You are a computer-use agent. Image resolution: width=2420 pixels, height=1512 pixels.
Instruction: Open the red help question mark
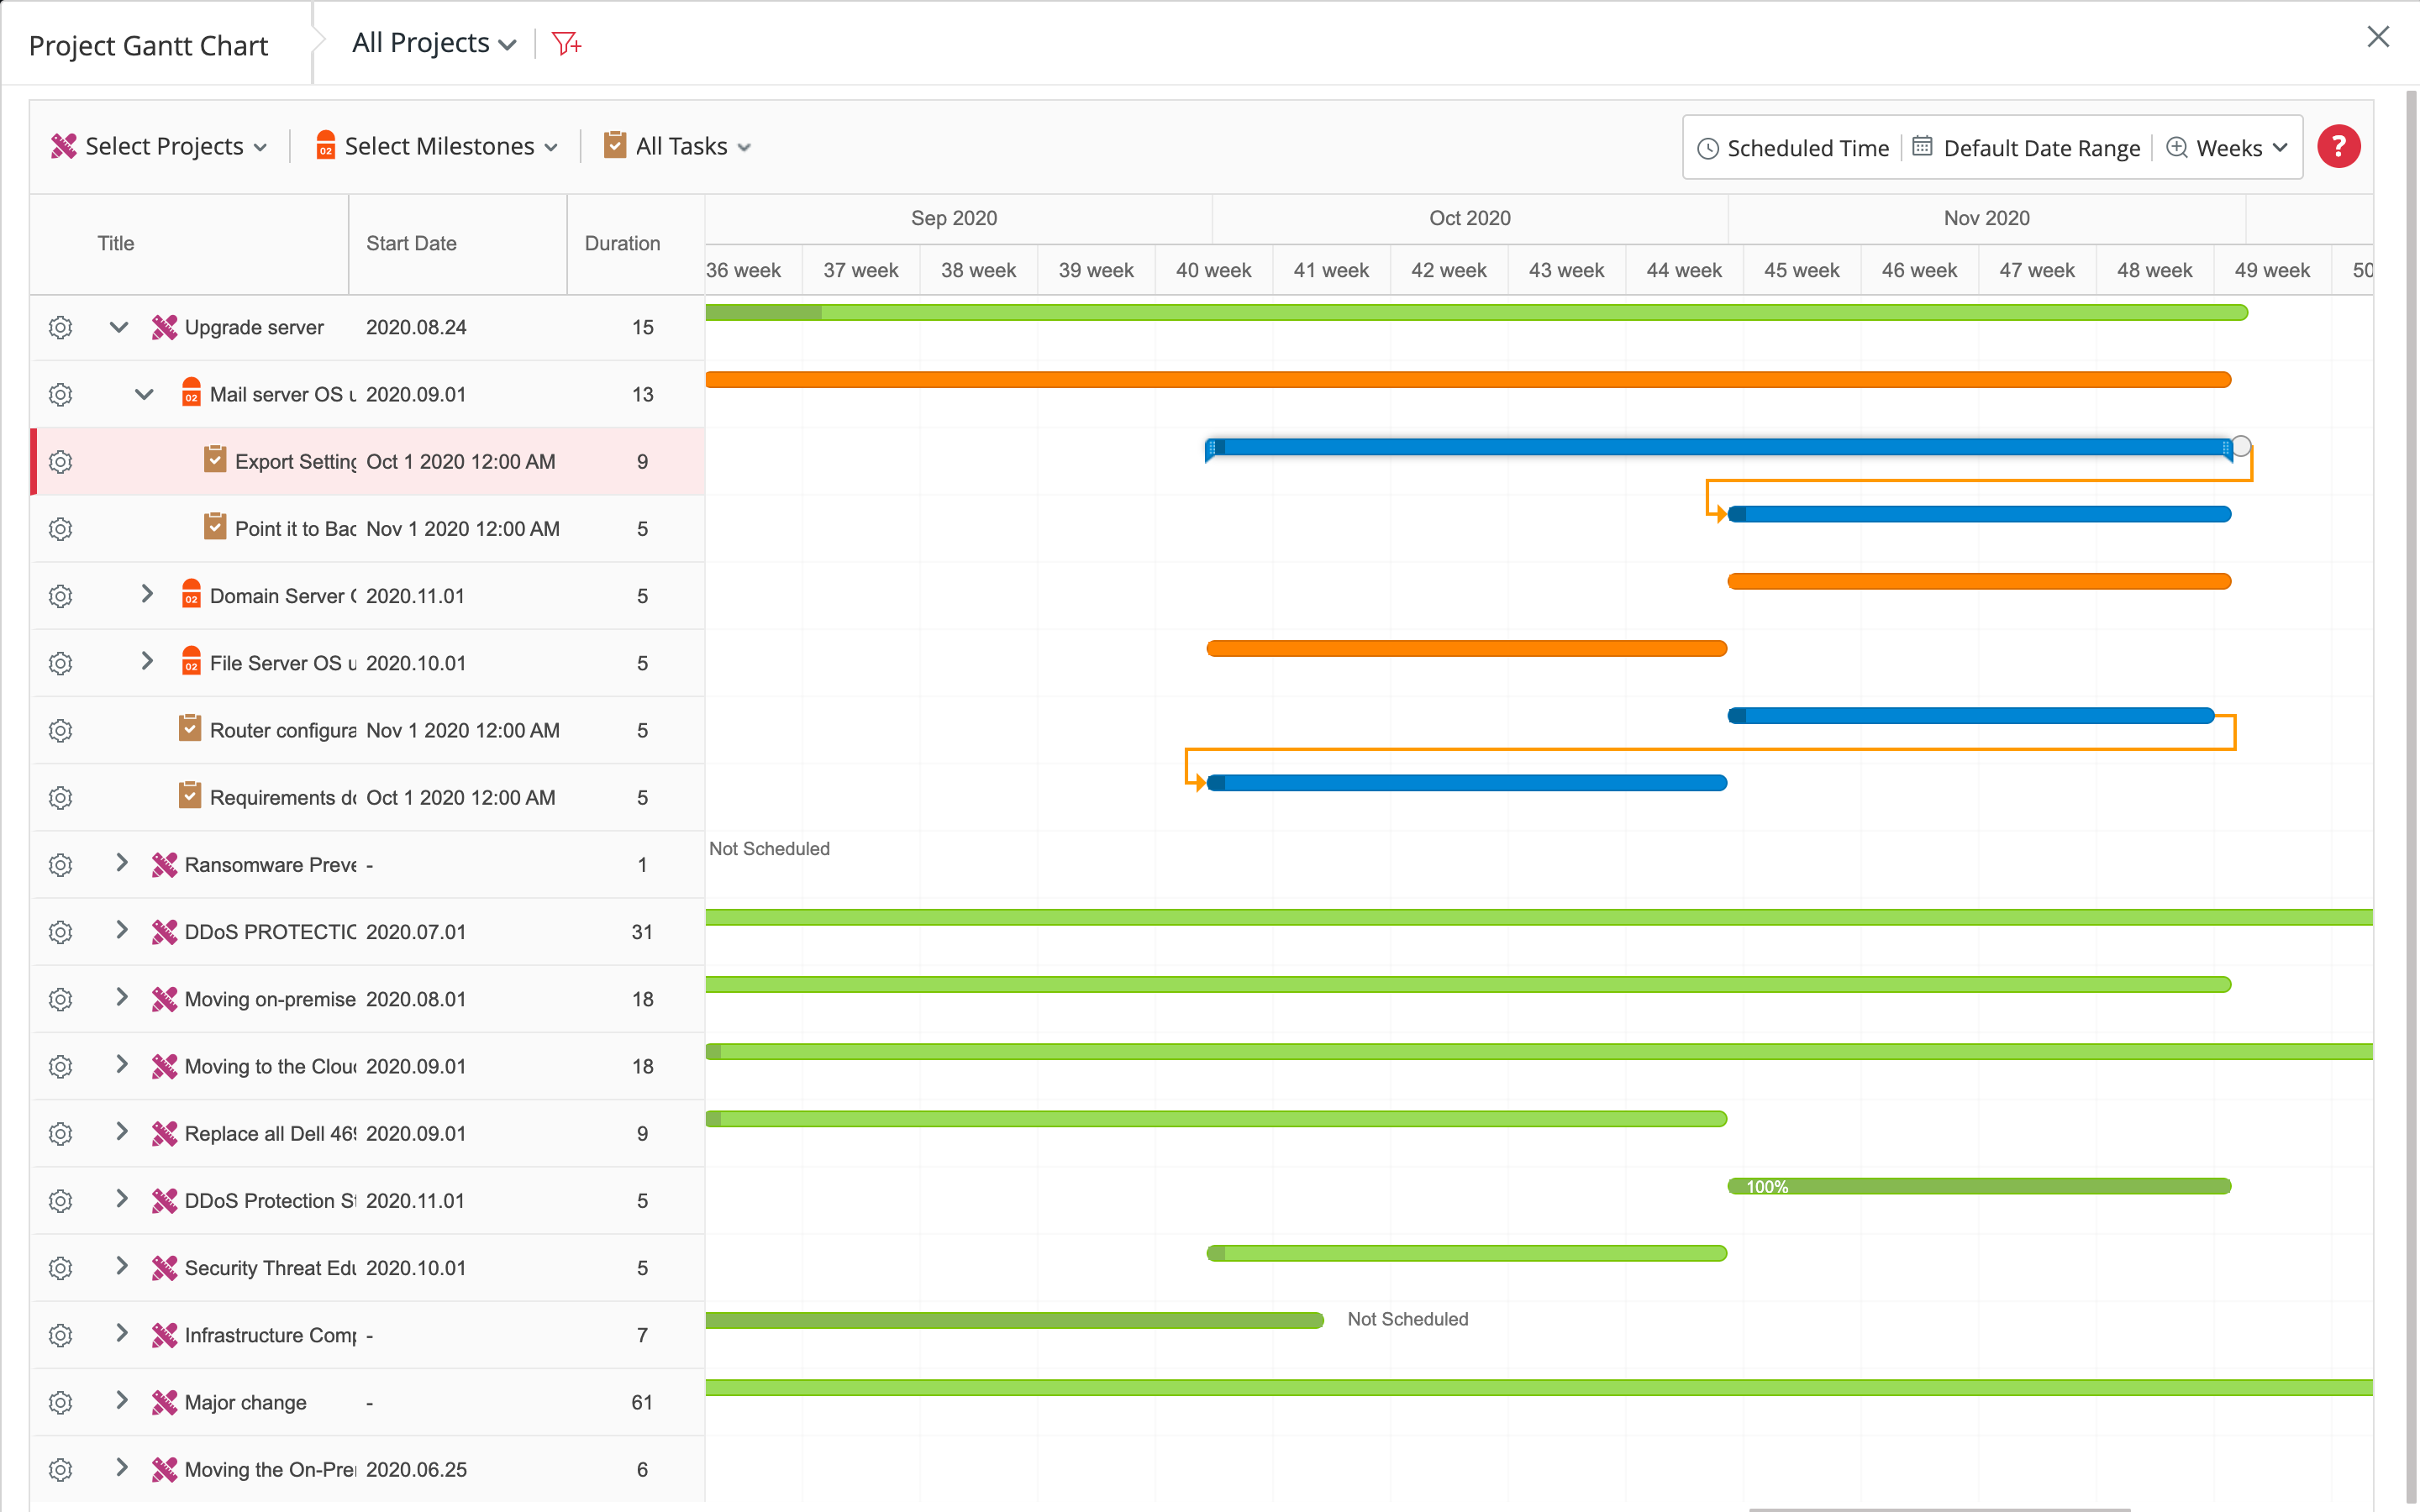(x=2338, y=147)
